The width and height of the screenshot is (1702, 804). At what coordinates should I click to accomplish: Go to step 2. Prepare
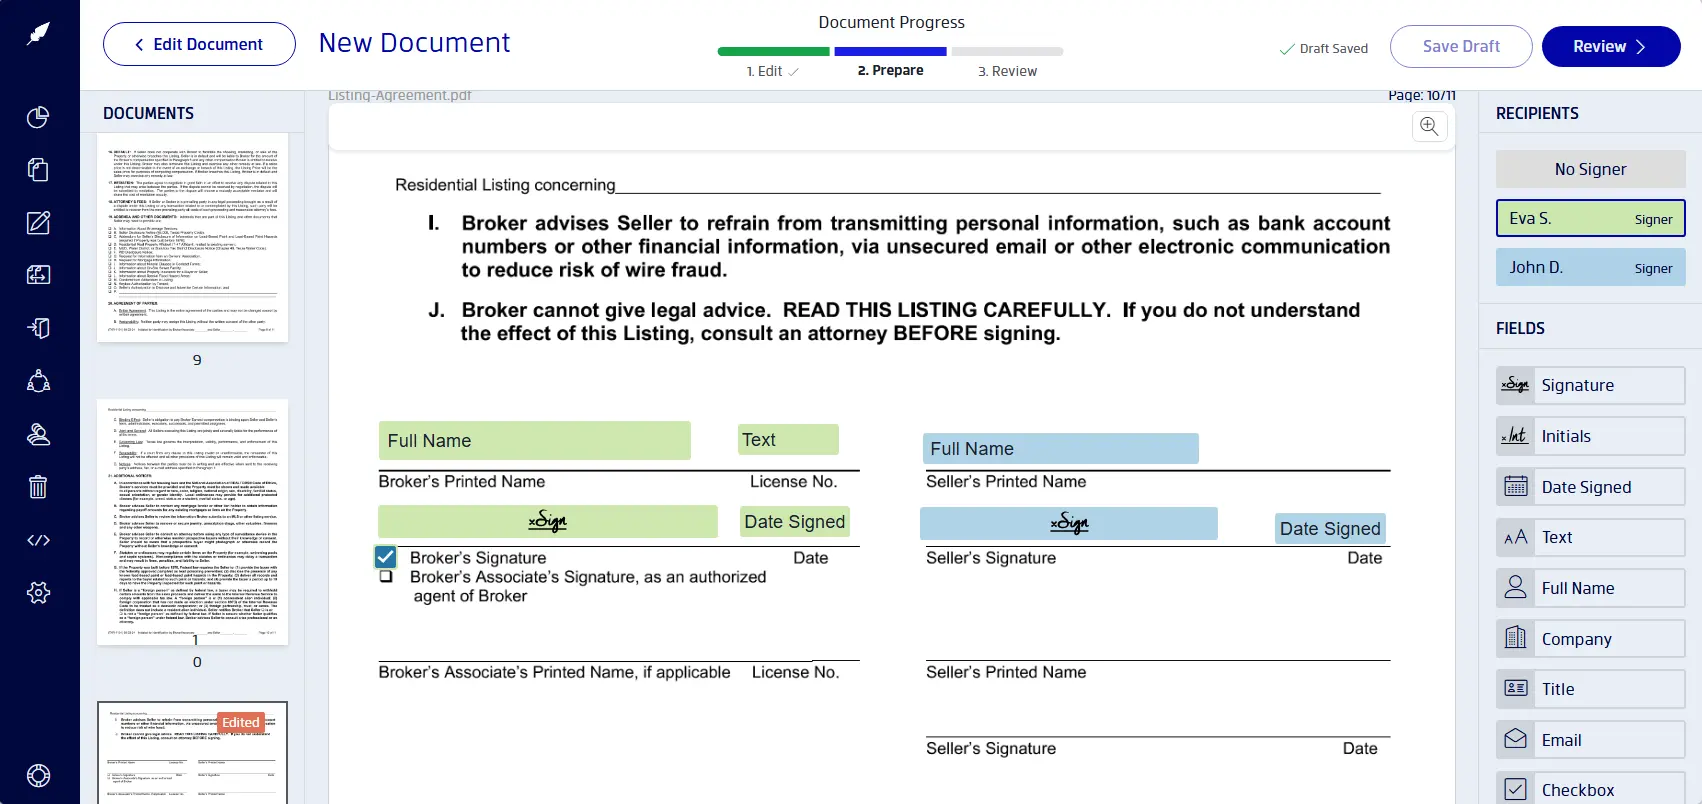click(890, 70)
